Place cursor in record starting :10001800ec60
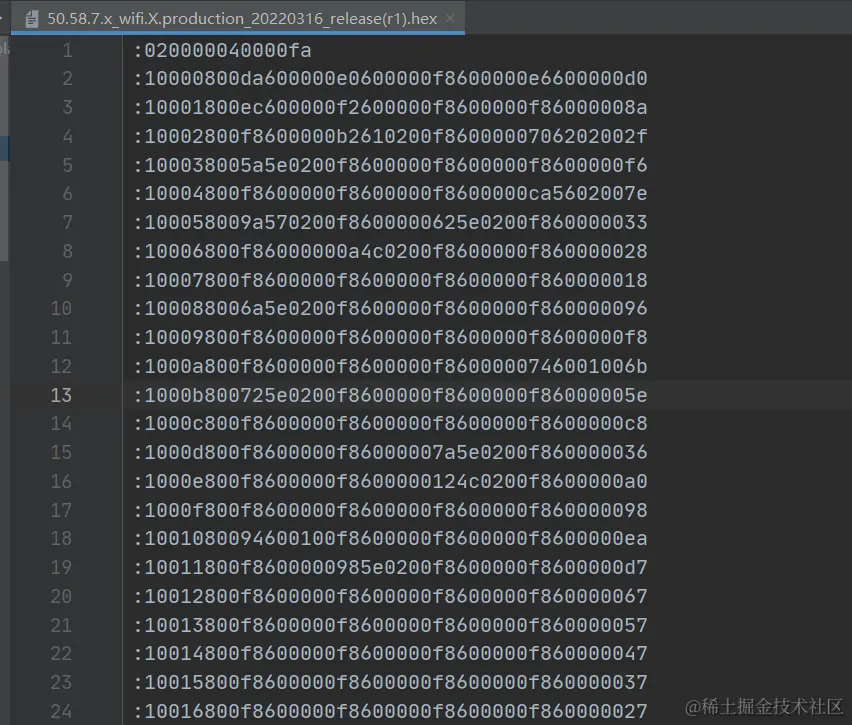852x725 pixels. (391, 108)
